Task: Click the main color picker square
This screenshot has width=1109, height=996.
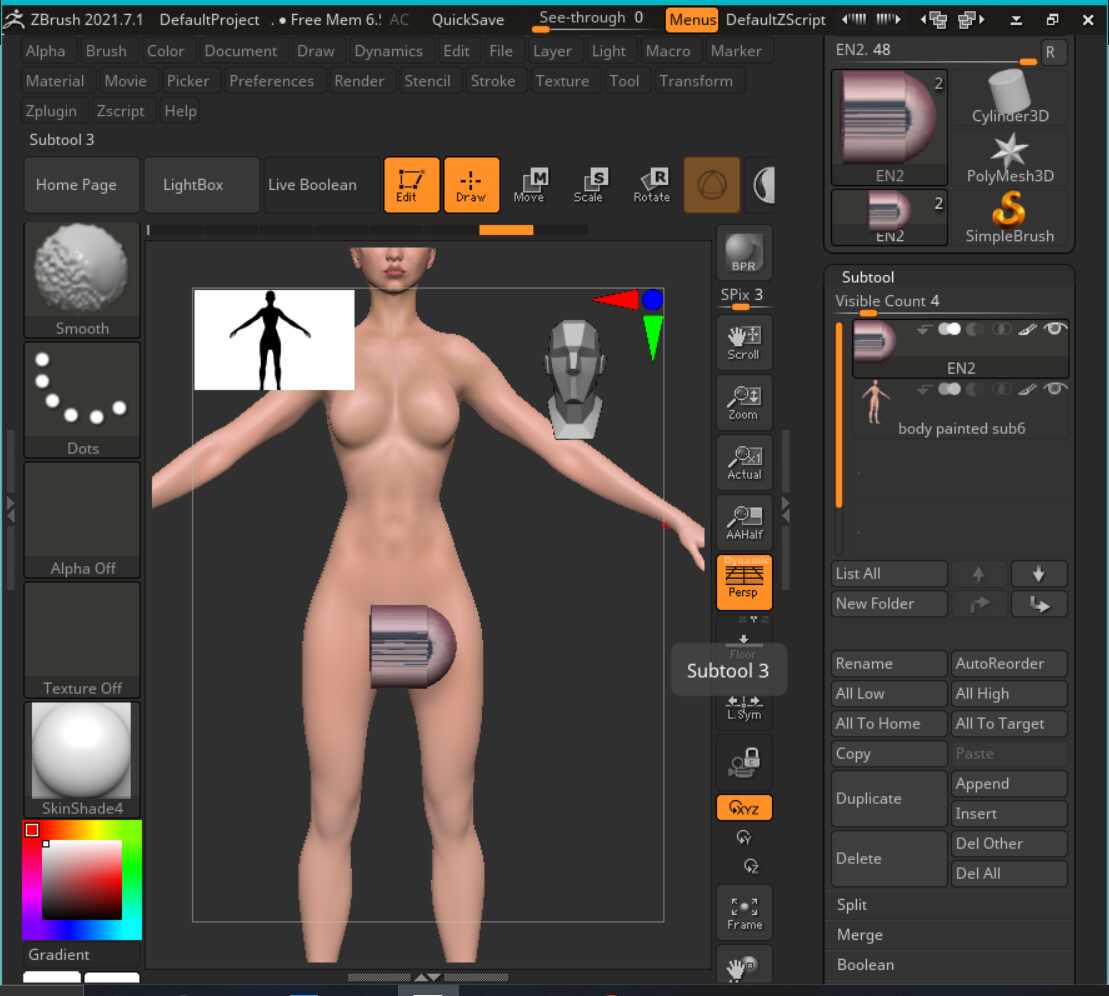Action: point(82,879)
